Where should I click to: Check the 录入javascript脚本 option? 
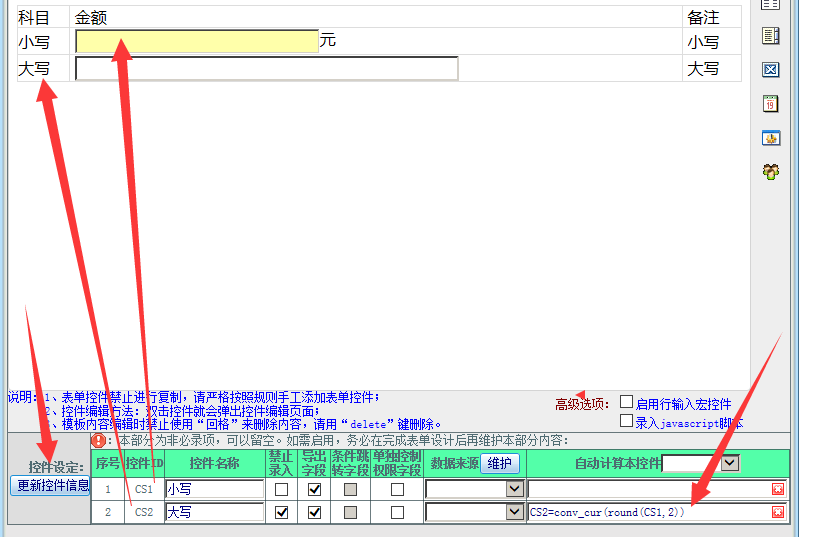[627, 421]
